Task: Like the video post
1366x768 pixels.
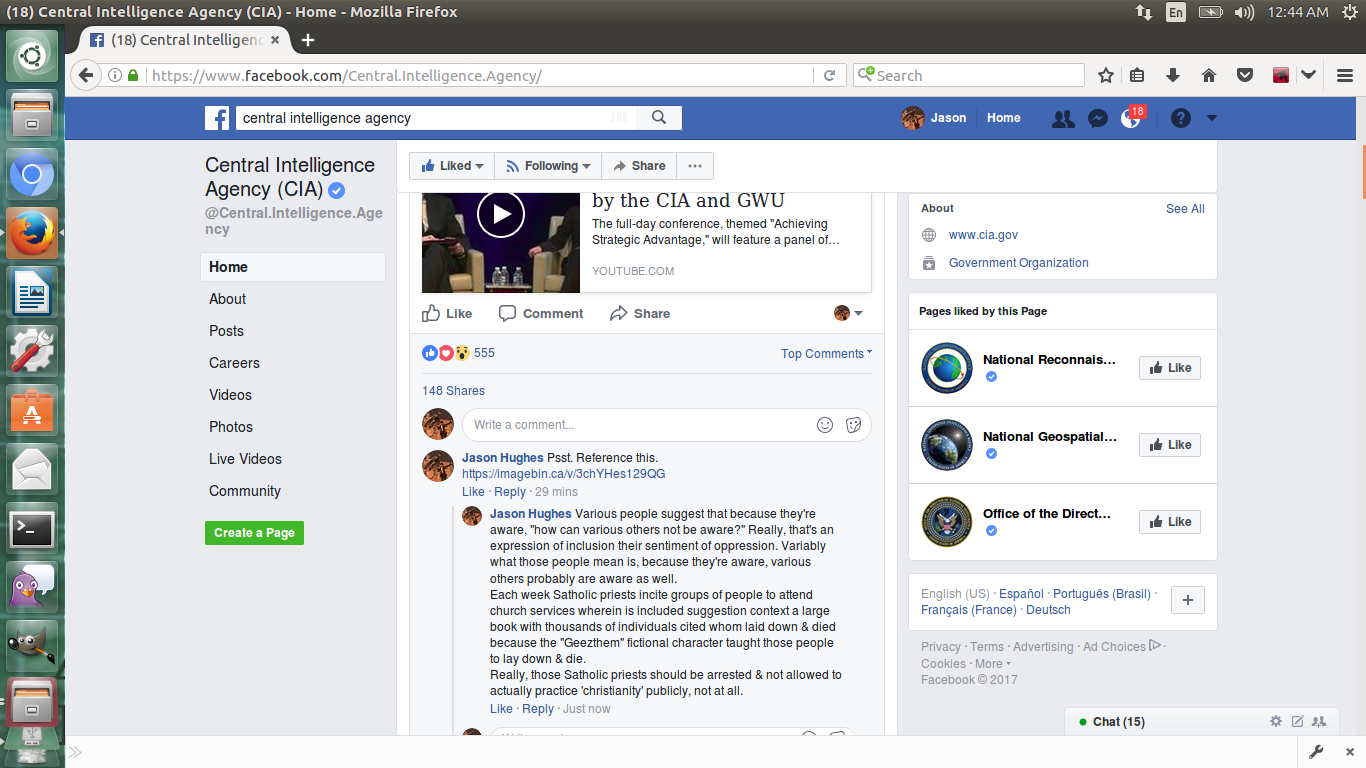Action: (447, 313)
